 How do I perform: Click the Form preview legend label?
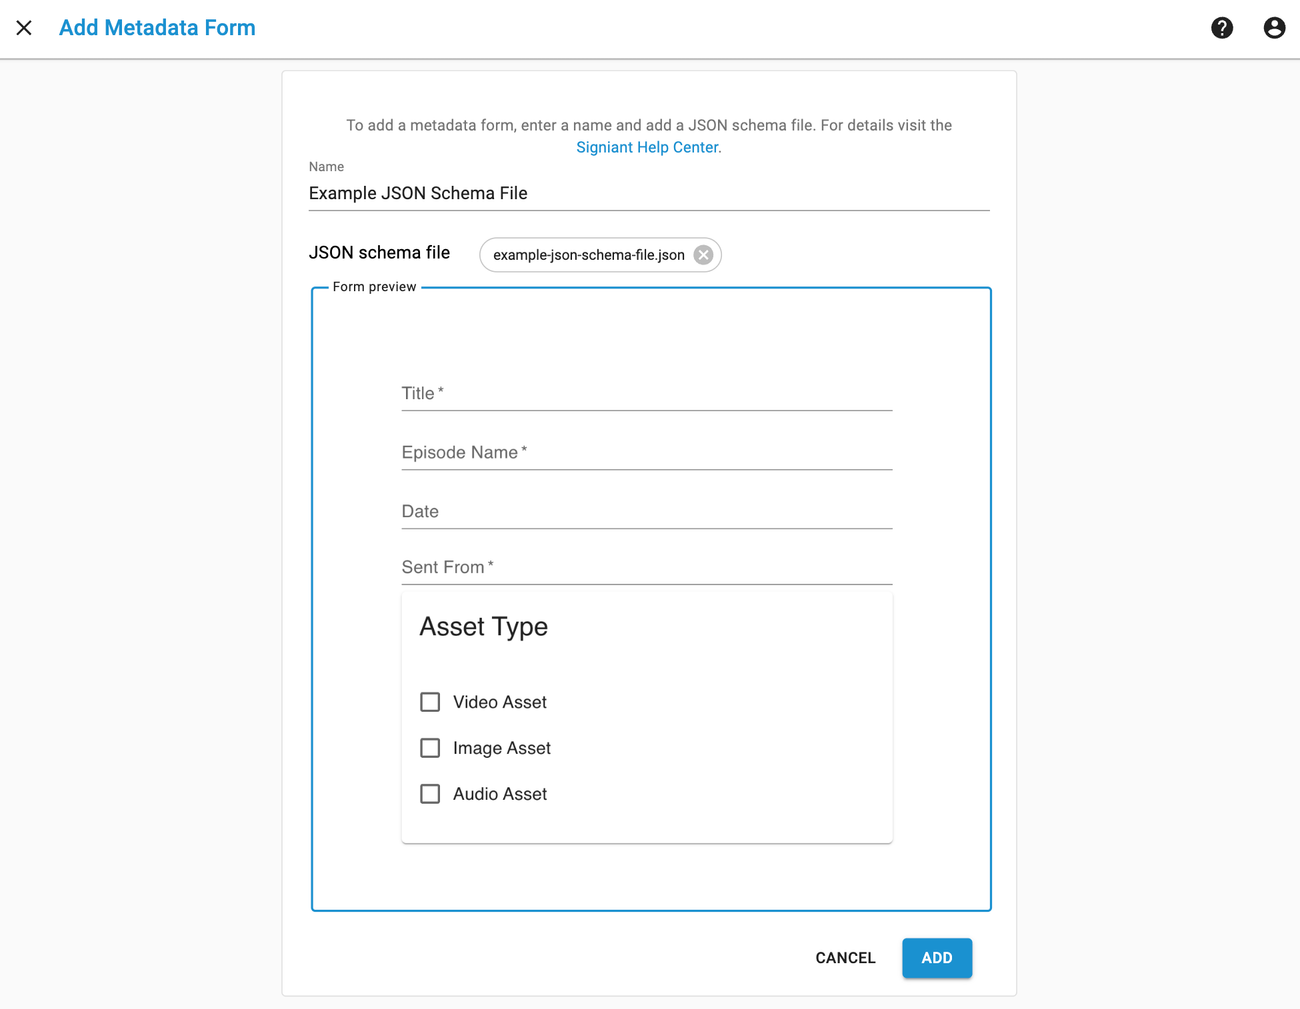[374, 287]
